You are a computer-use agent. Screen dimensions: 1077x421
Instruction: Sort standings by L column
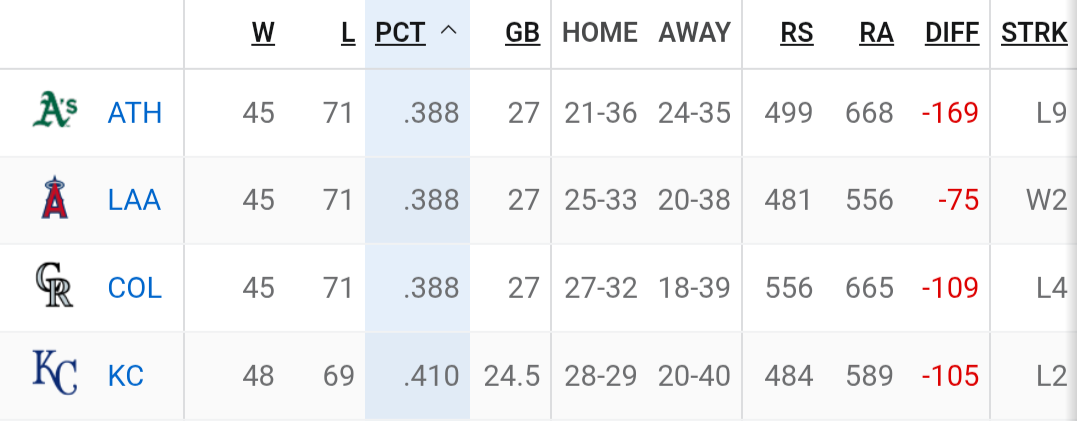pyautogui.click(x=348, y=32)
